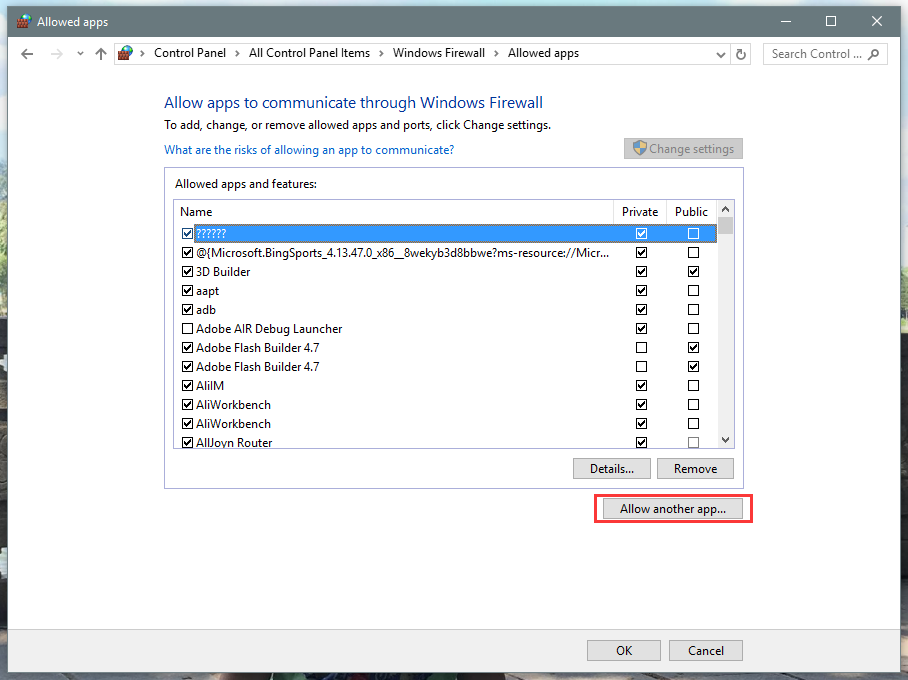Check Public checkbox for adb

point(693,309)
